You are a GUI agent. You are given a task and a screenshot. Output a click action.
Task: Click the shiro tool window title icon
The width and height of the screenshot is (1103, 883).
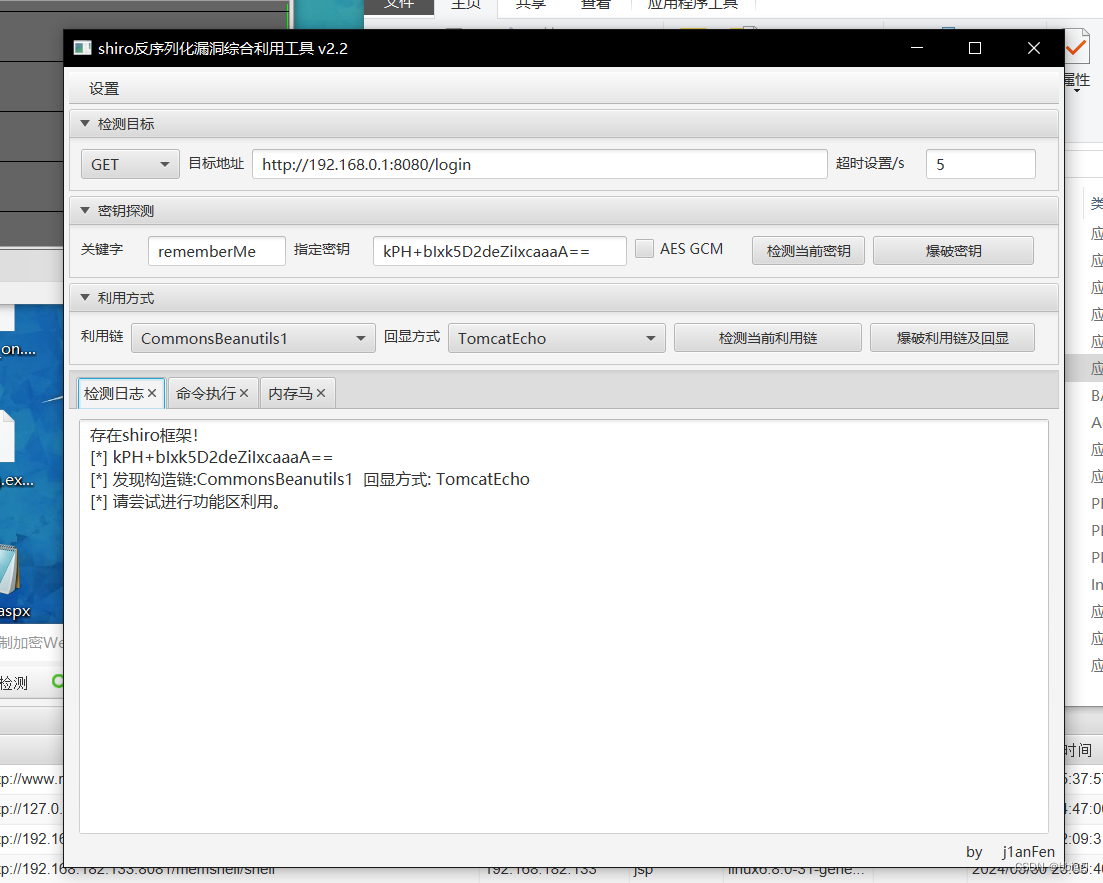coord(82,48)
